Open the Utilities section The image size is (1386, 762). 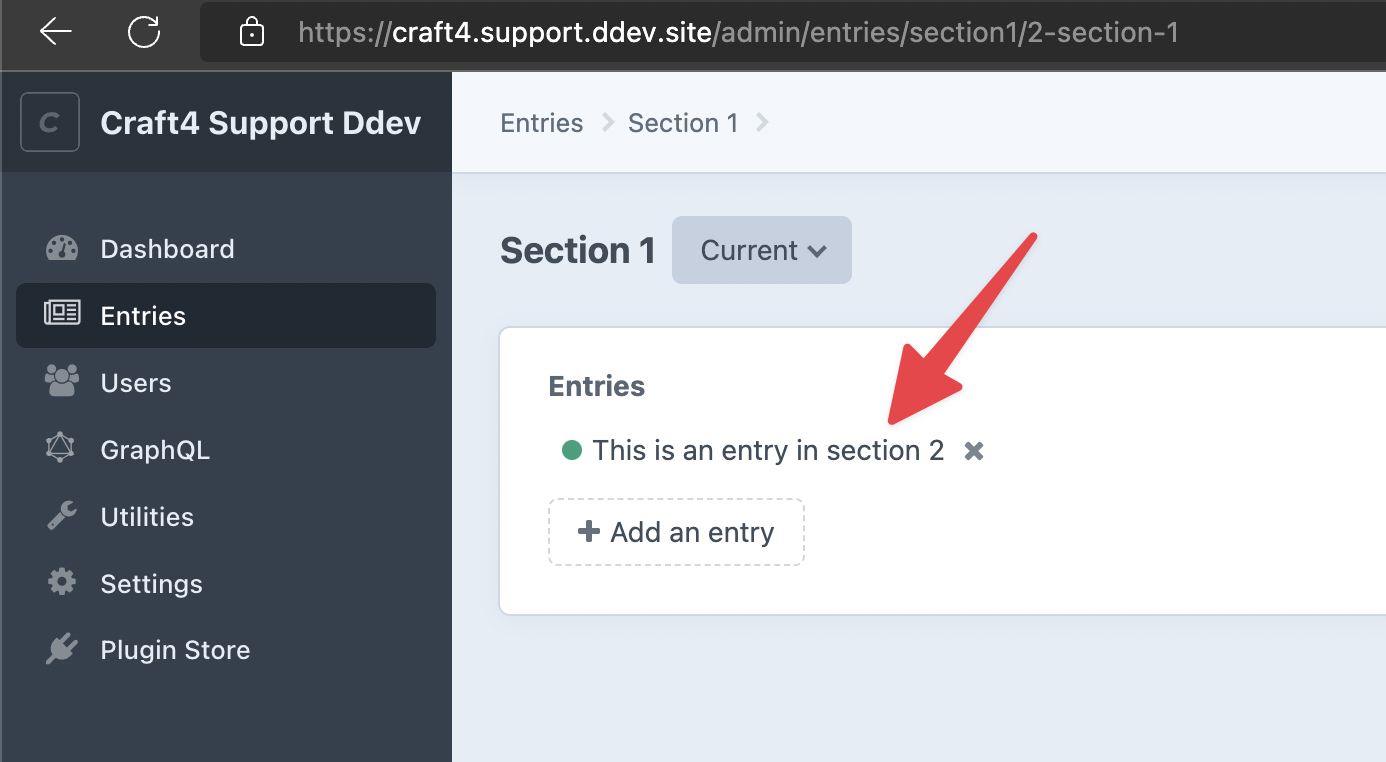point(146,516)
